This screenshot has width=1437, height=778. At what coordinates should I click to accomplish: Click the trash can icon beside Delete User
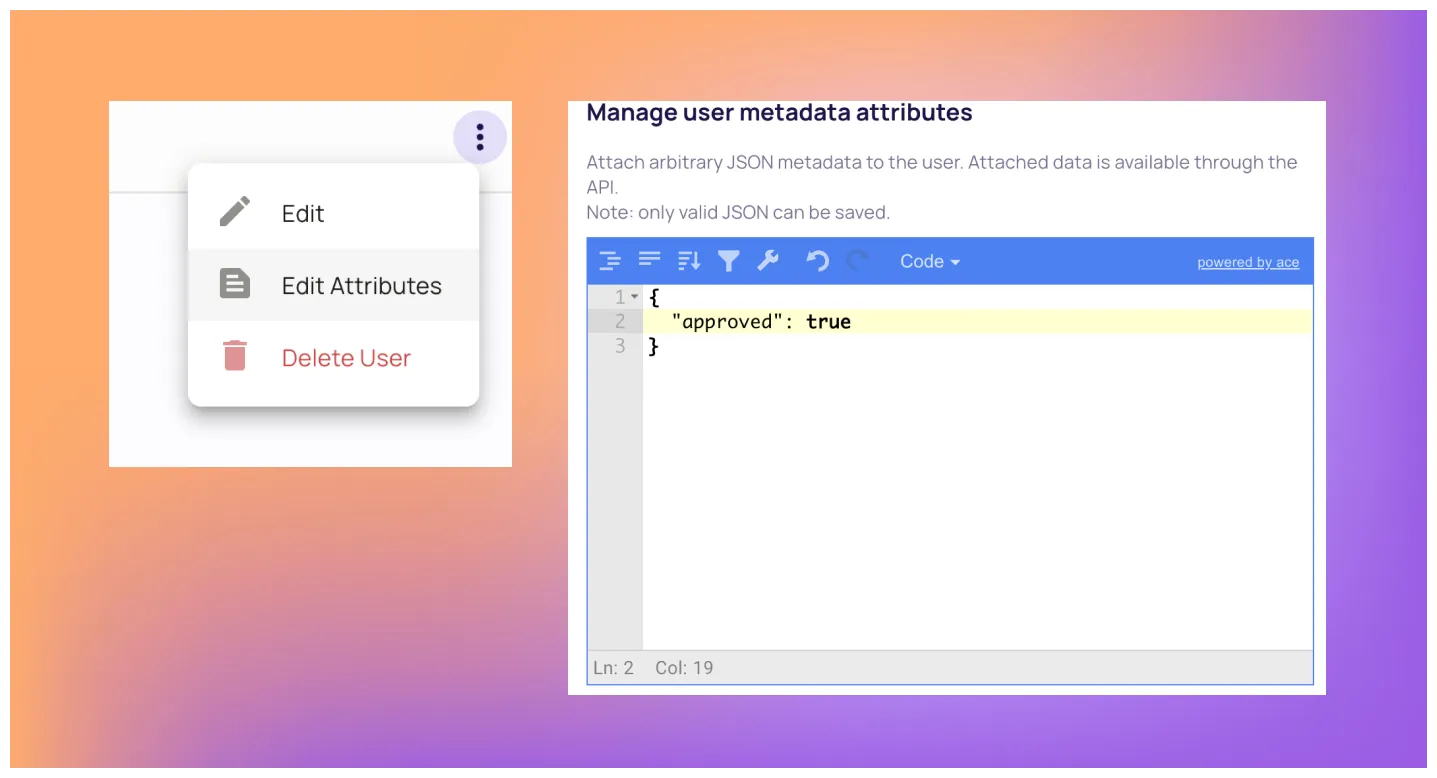(235, 356)
